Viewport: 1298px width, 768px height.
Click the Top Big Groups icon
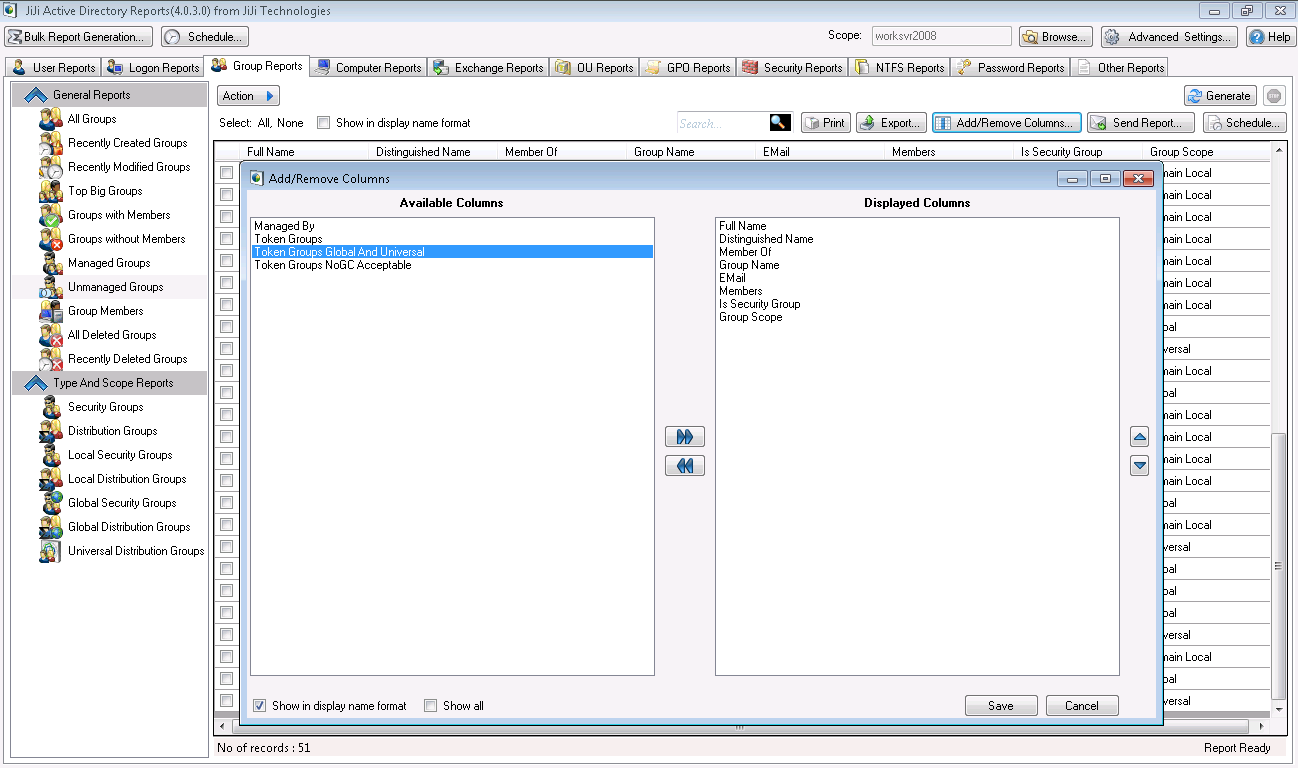pyautogui.click(x=51, y=191)
